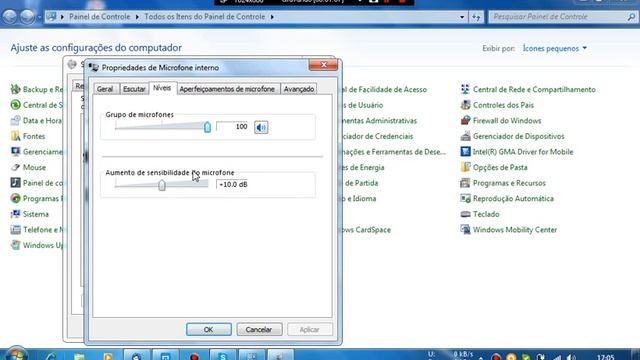Expand arrow after Painel de Controle breadcrumb
Screen dimensions: 640x360
[x=137, y=17]
